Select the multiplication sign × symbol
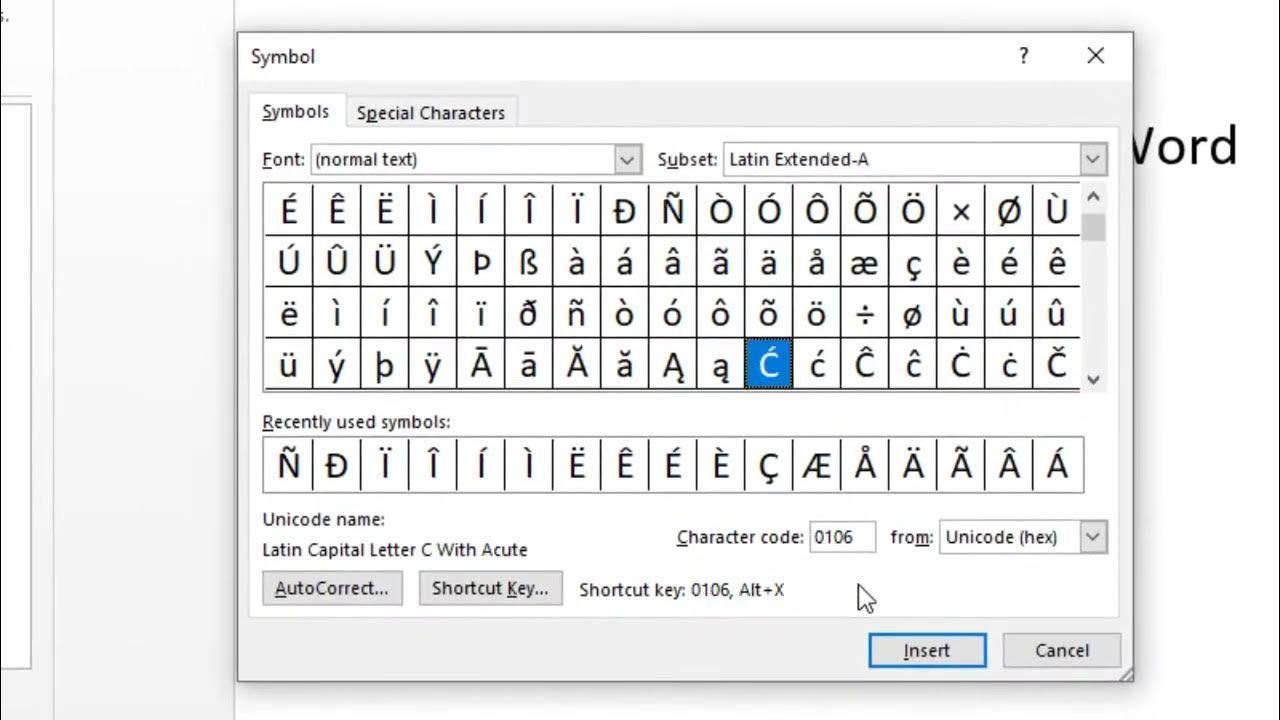 (961, 211)
